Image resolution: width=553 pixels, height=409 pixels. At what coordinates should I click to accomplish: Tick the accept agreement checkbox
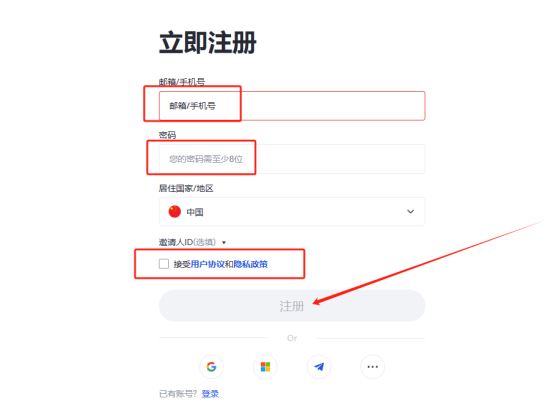point(164,264)
